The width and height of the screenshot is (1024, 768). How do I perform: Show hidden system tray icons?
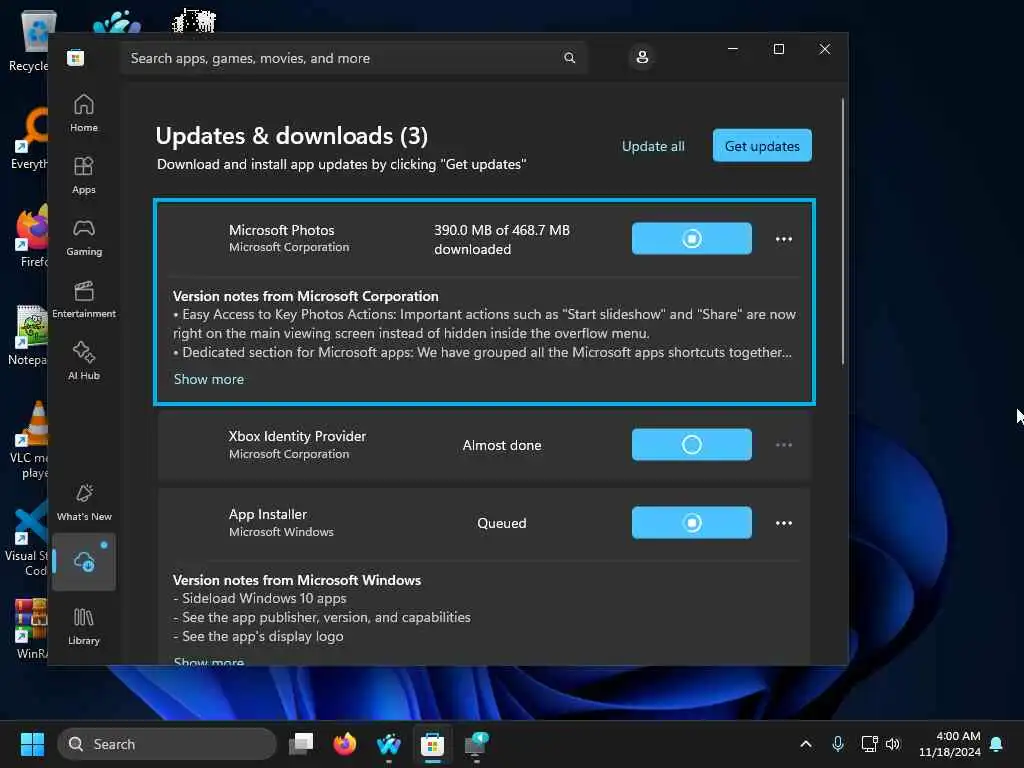[806, 744]
